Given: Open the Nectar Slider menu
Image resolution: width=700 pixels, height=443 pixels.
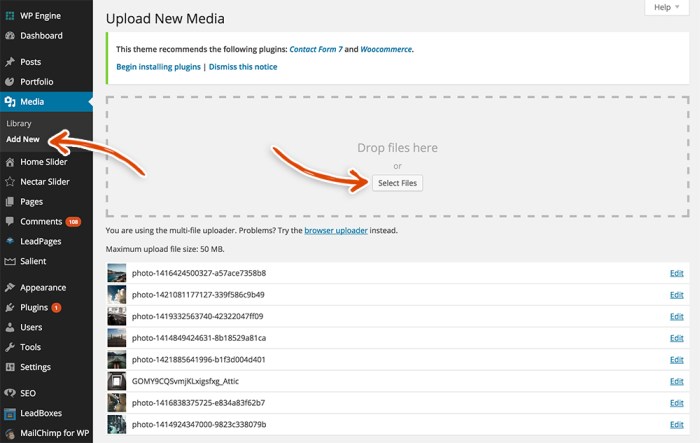Looking at the screenshot, I should 45,182.
